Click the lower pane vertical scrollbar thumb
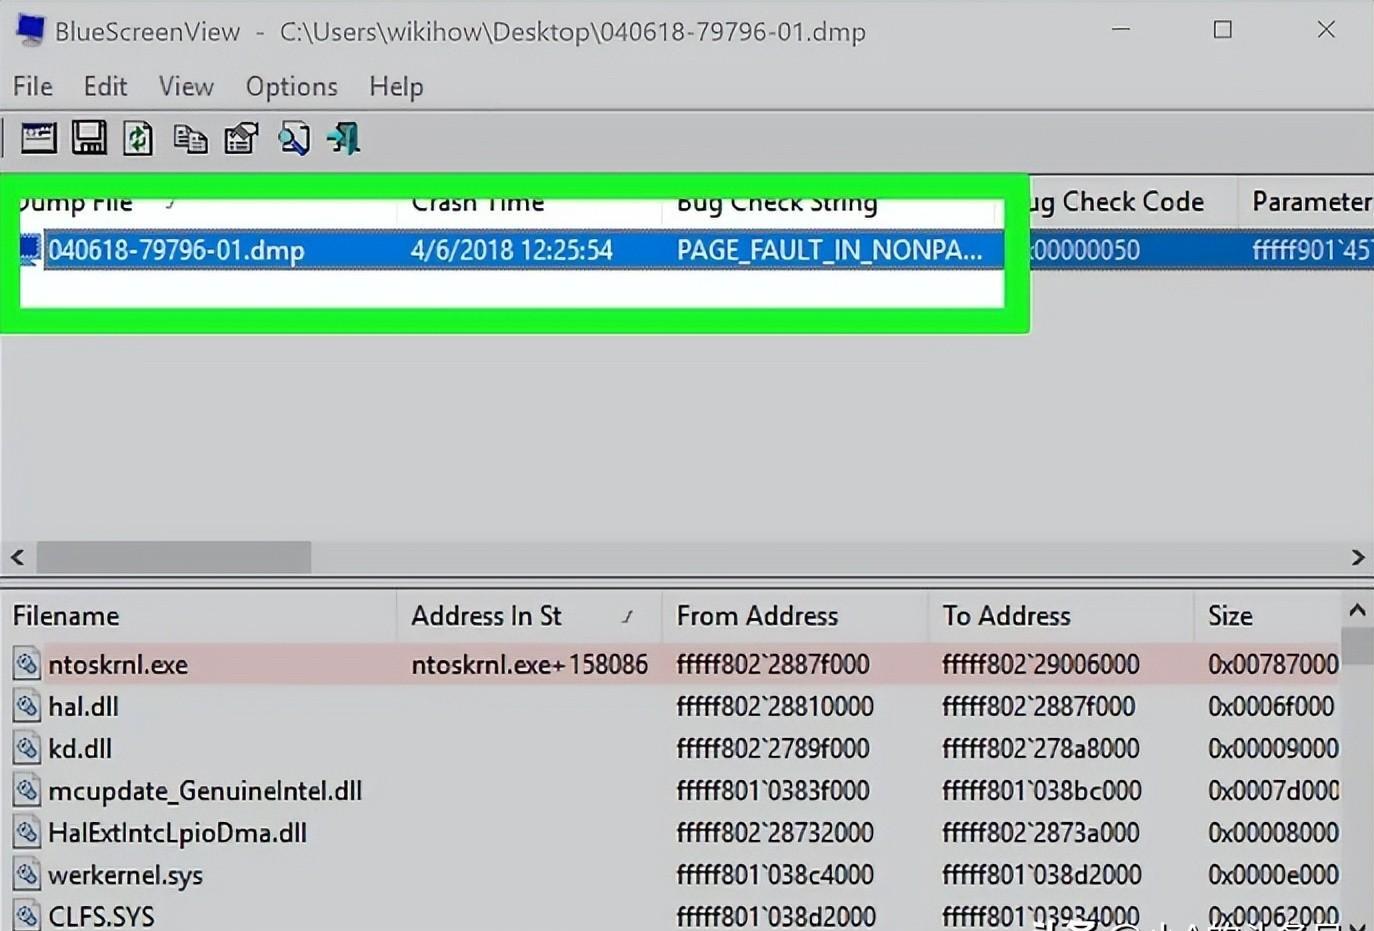This screenshot has width=1374, height=931. tap(1357, 646)
